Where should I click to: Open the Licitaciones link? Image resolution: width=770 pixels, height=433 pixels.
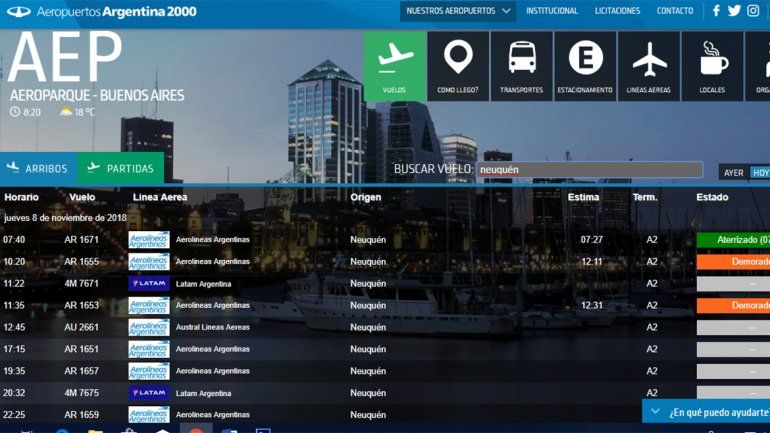tap(617, 11)
